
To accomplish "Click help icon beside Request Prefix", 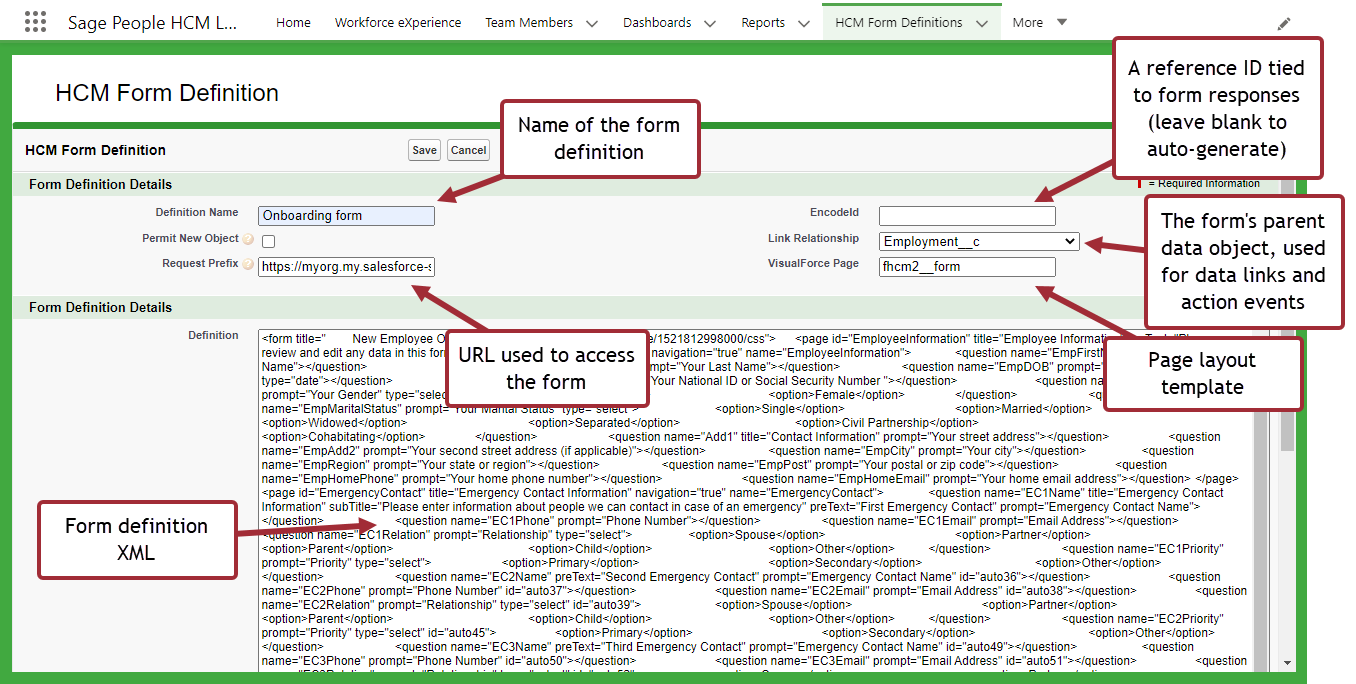I will pyautogui.click(x=248, y=265).
